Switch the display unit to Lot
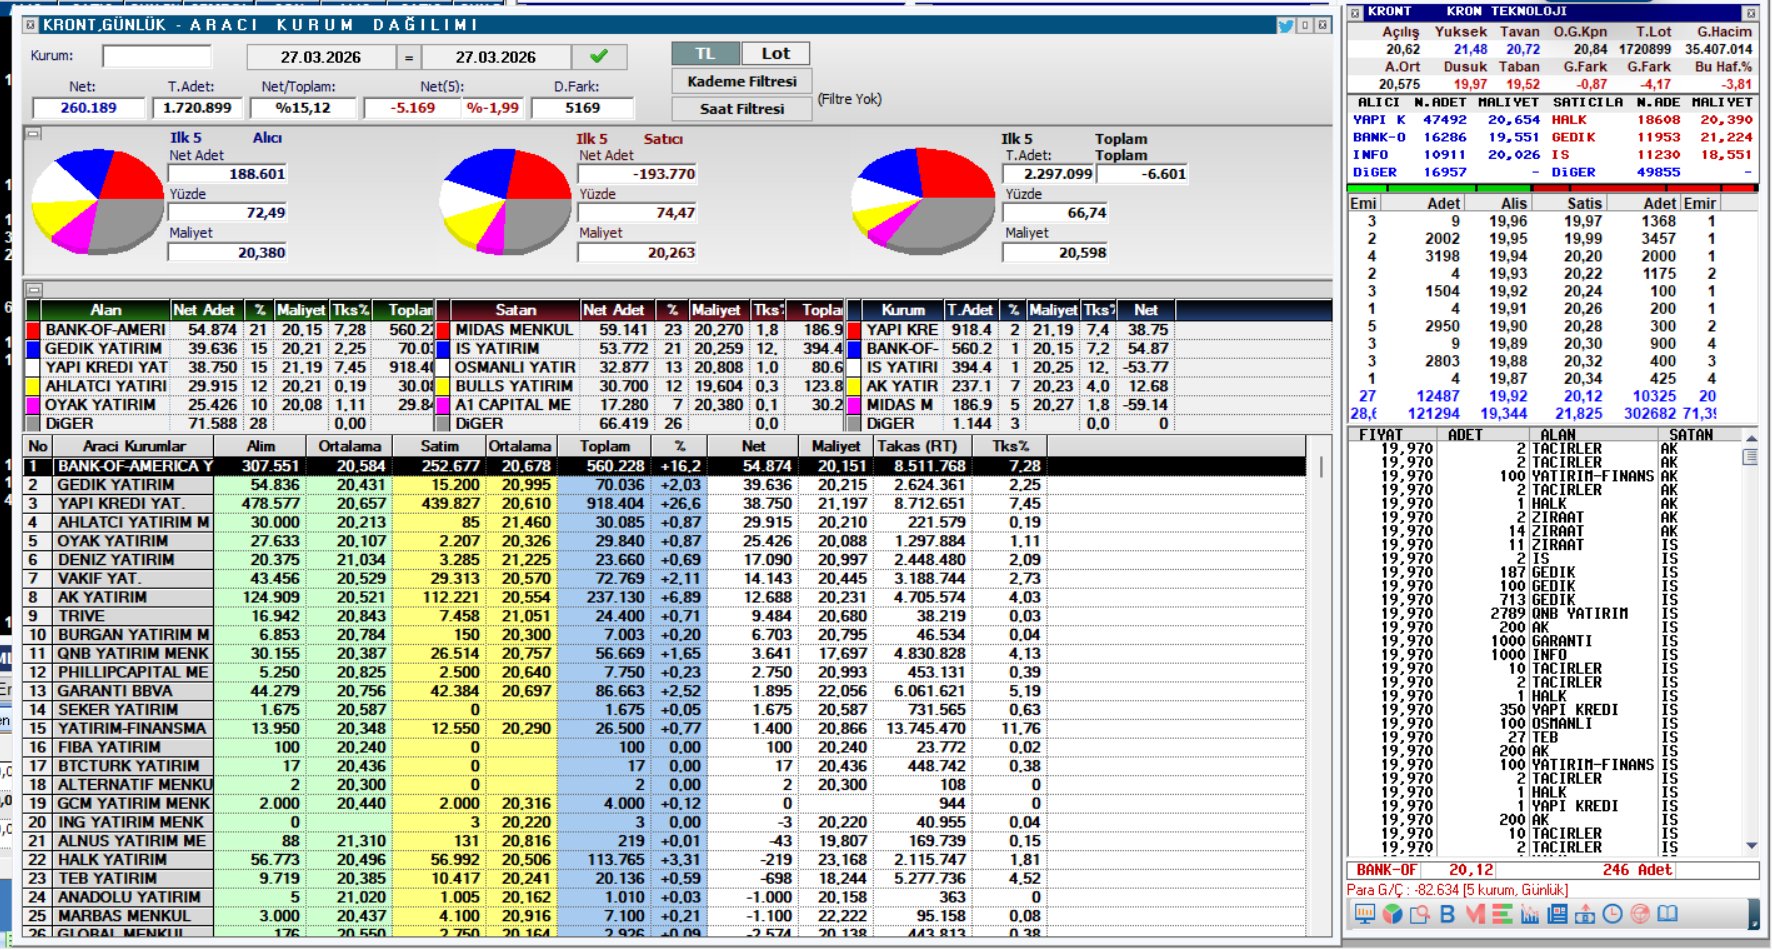The height and width of the screenshot is (950, 1772). pos(775,54)
